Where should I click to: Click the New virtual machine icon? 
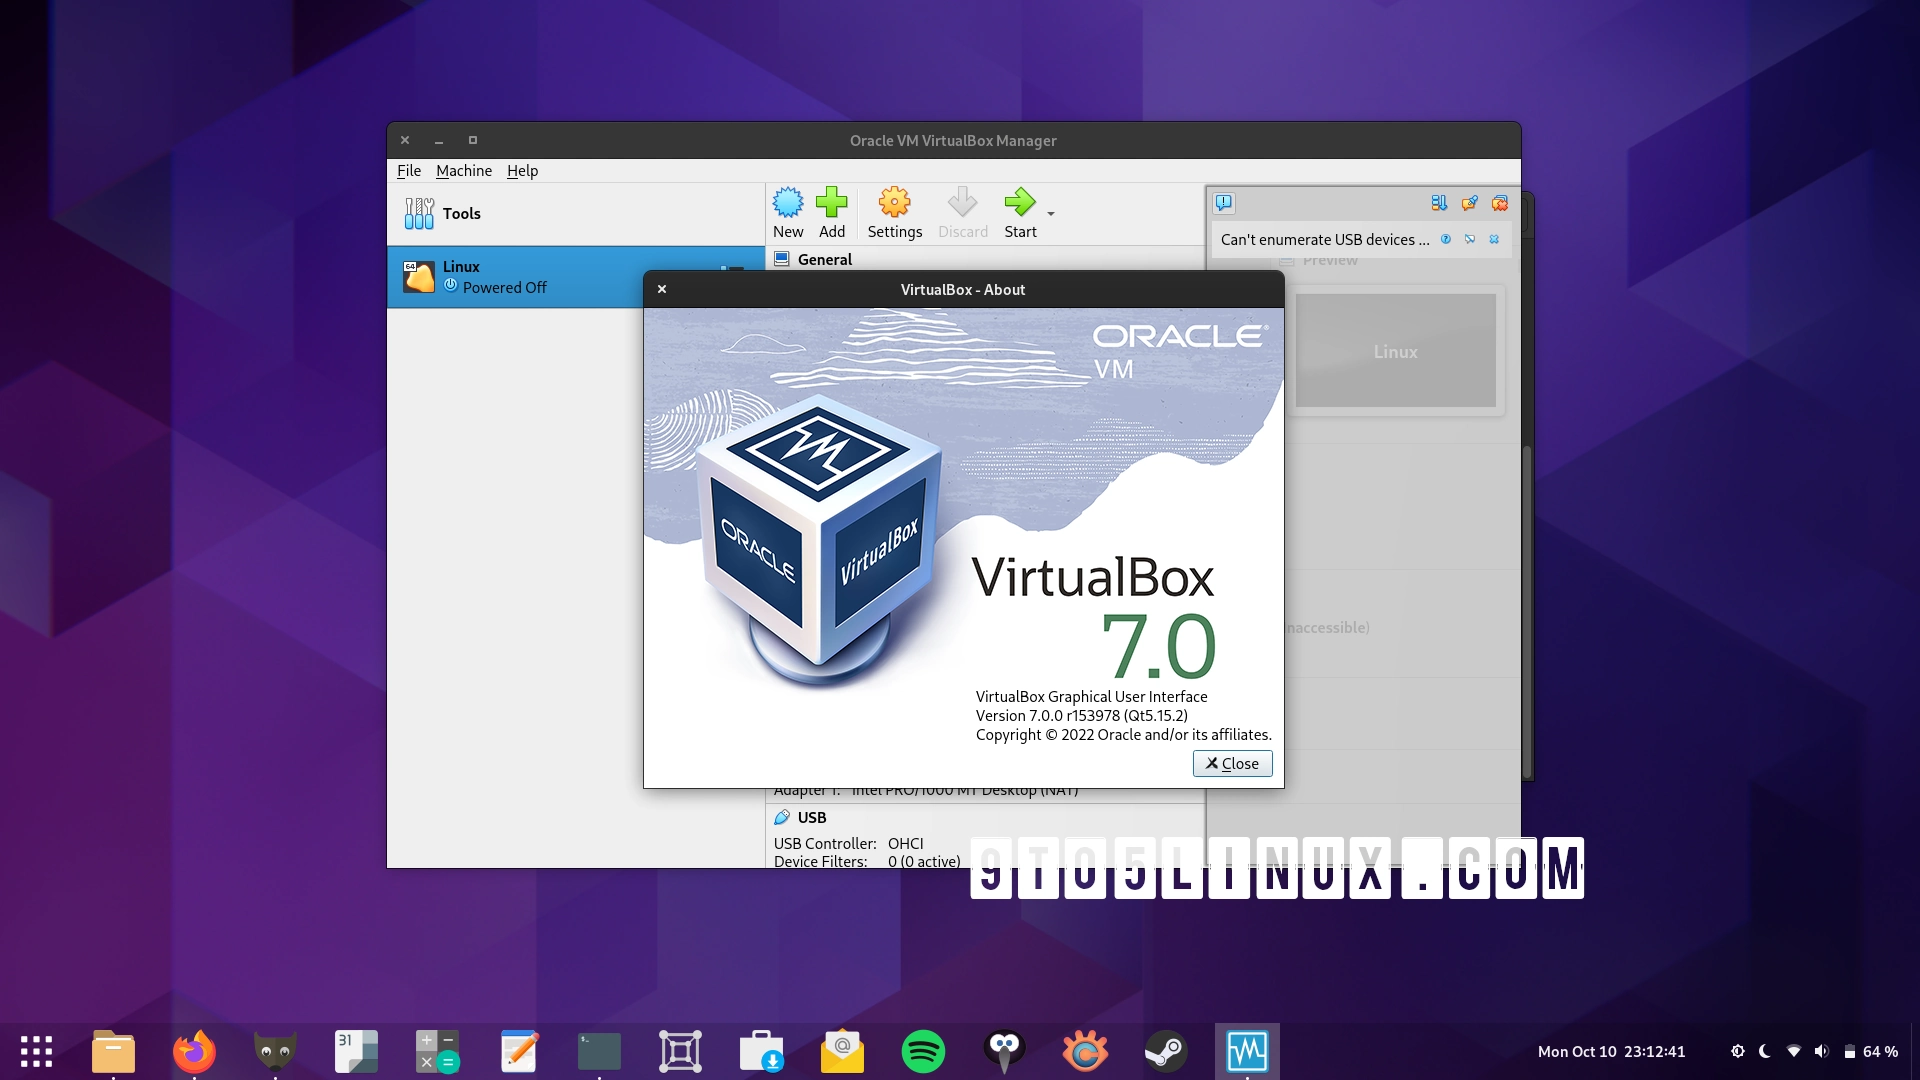pos(788,203)
